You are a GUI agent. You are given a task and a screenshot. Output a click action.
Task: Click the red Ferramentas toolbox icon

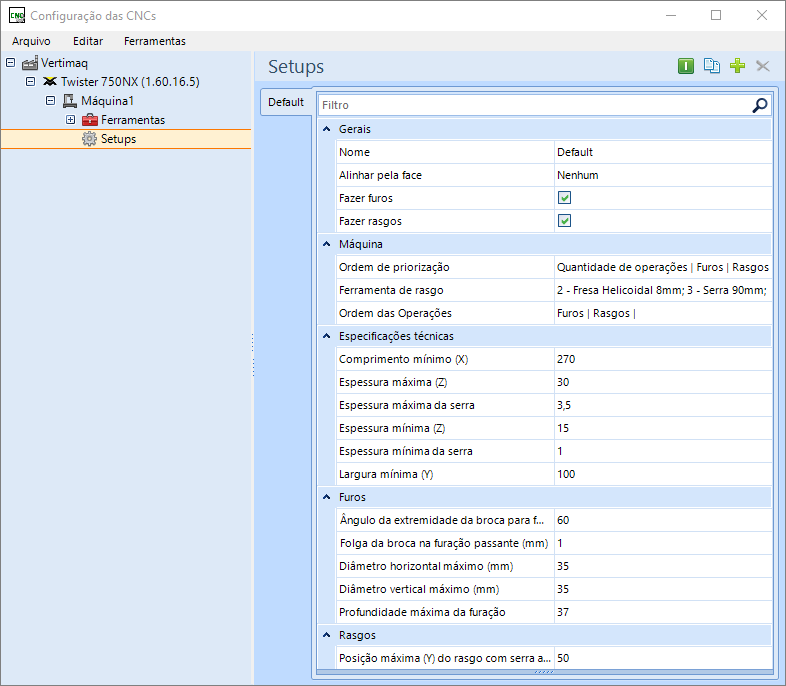click(90, 120)
